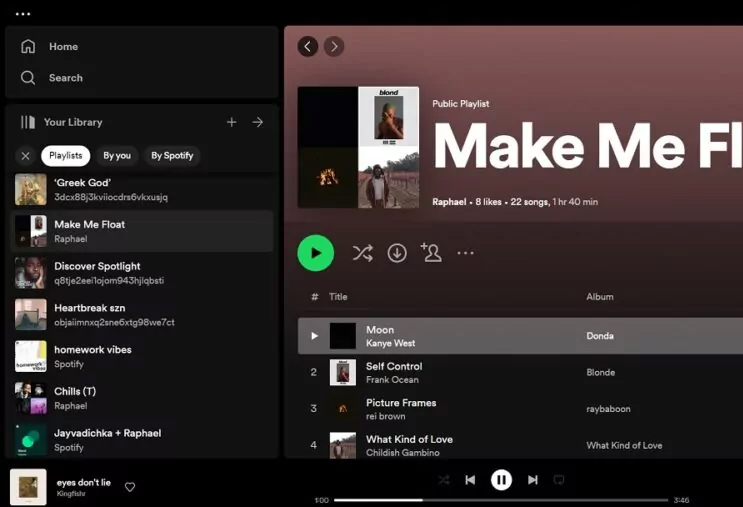Create playlist with plus icon
This screenshot has height=507, width=743.
click(x=231, y=122)
